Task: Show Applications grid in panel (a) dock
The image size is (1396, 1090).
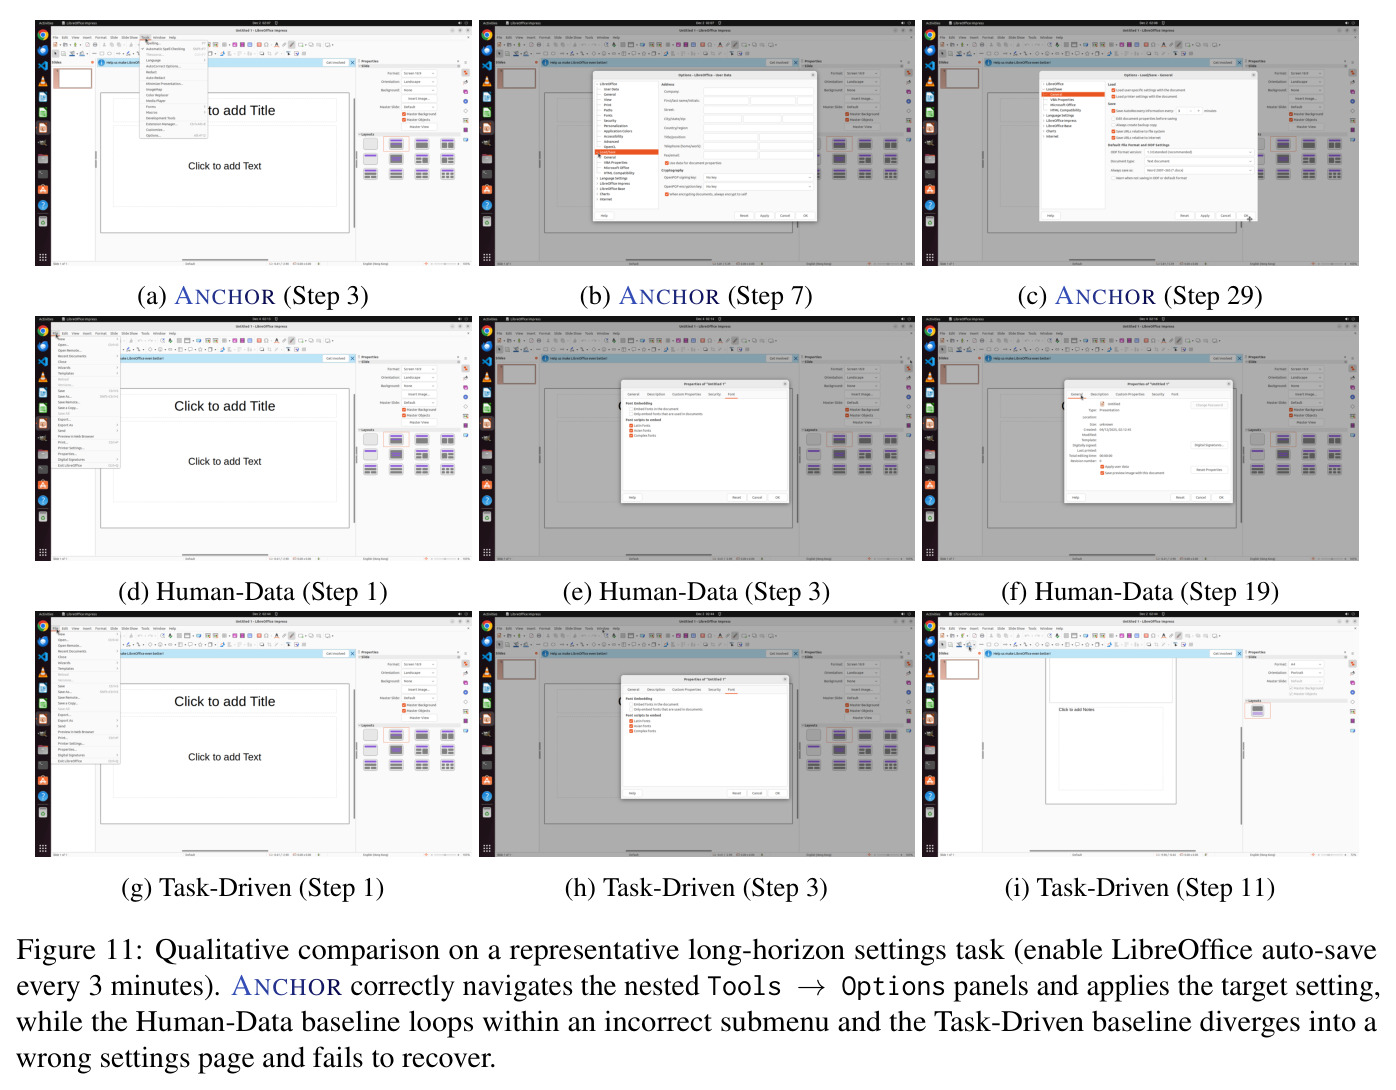Action: click(42, 257)
